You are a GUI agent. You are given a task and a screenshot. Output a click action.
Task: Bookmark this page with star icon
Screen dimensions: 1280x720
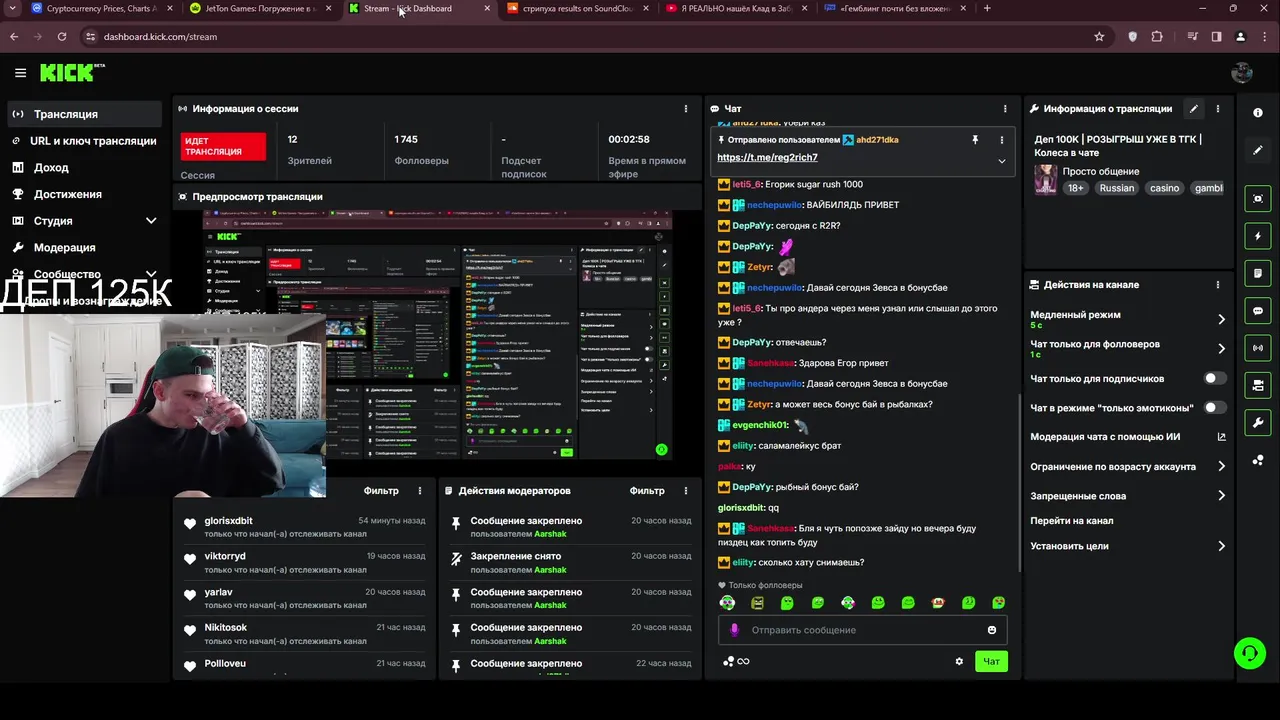click(1099, 36)
